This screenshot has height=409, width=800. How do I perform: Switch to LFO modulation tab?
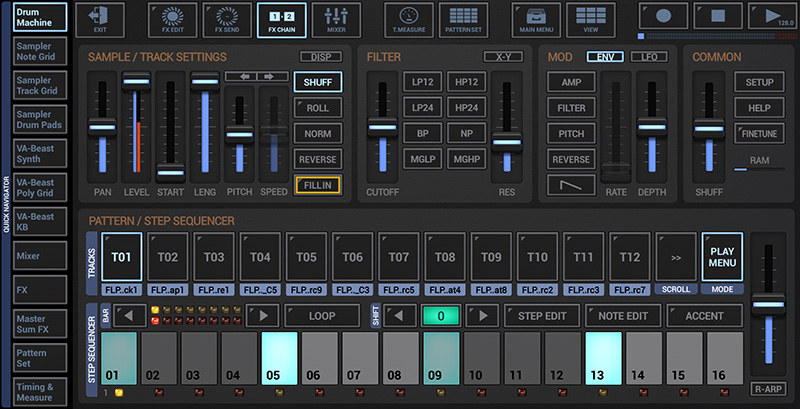[x=650, y=57]
